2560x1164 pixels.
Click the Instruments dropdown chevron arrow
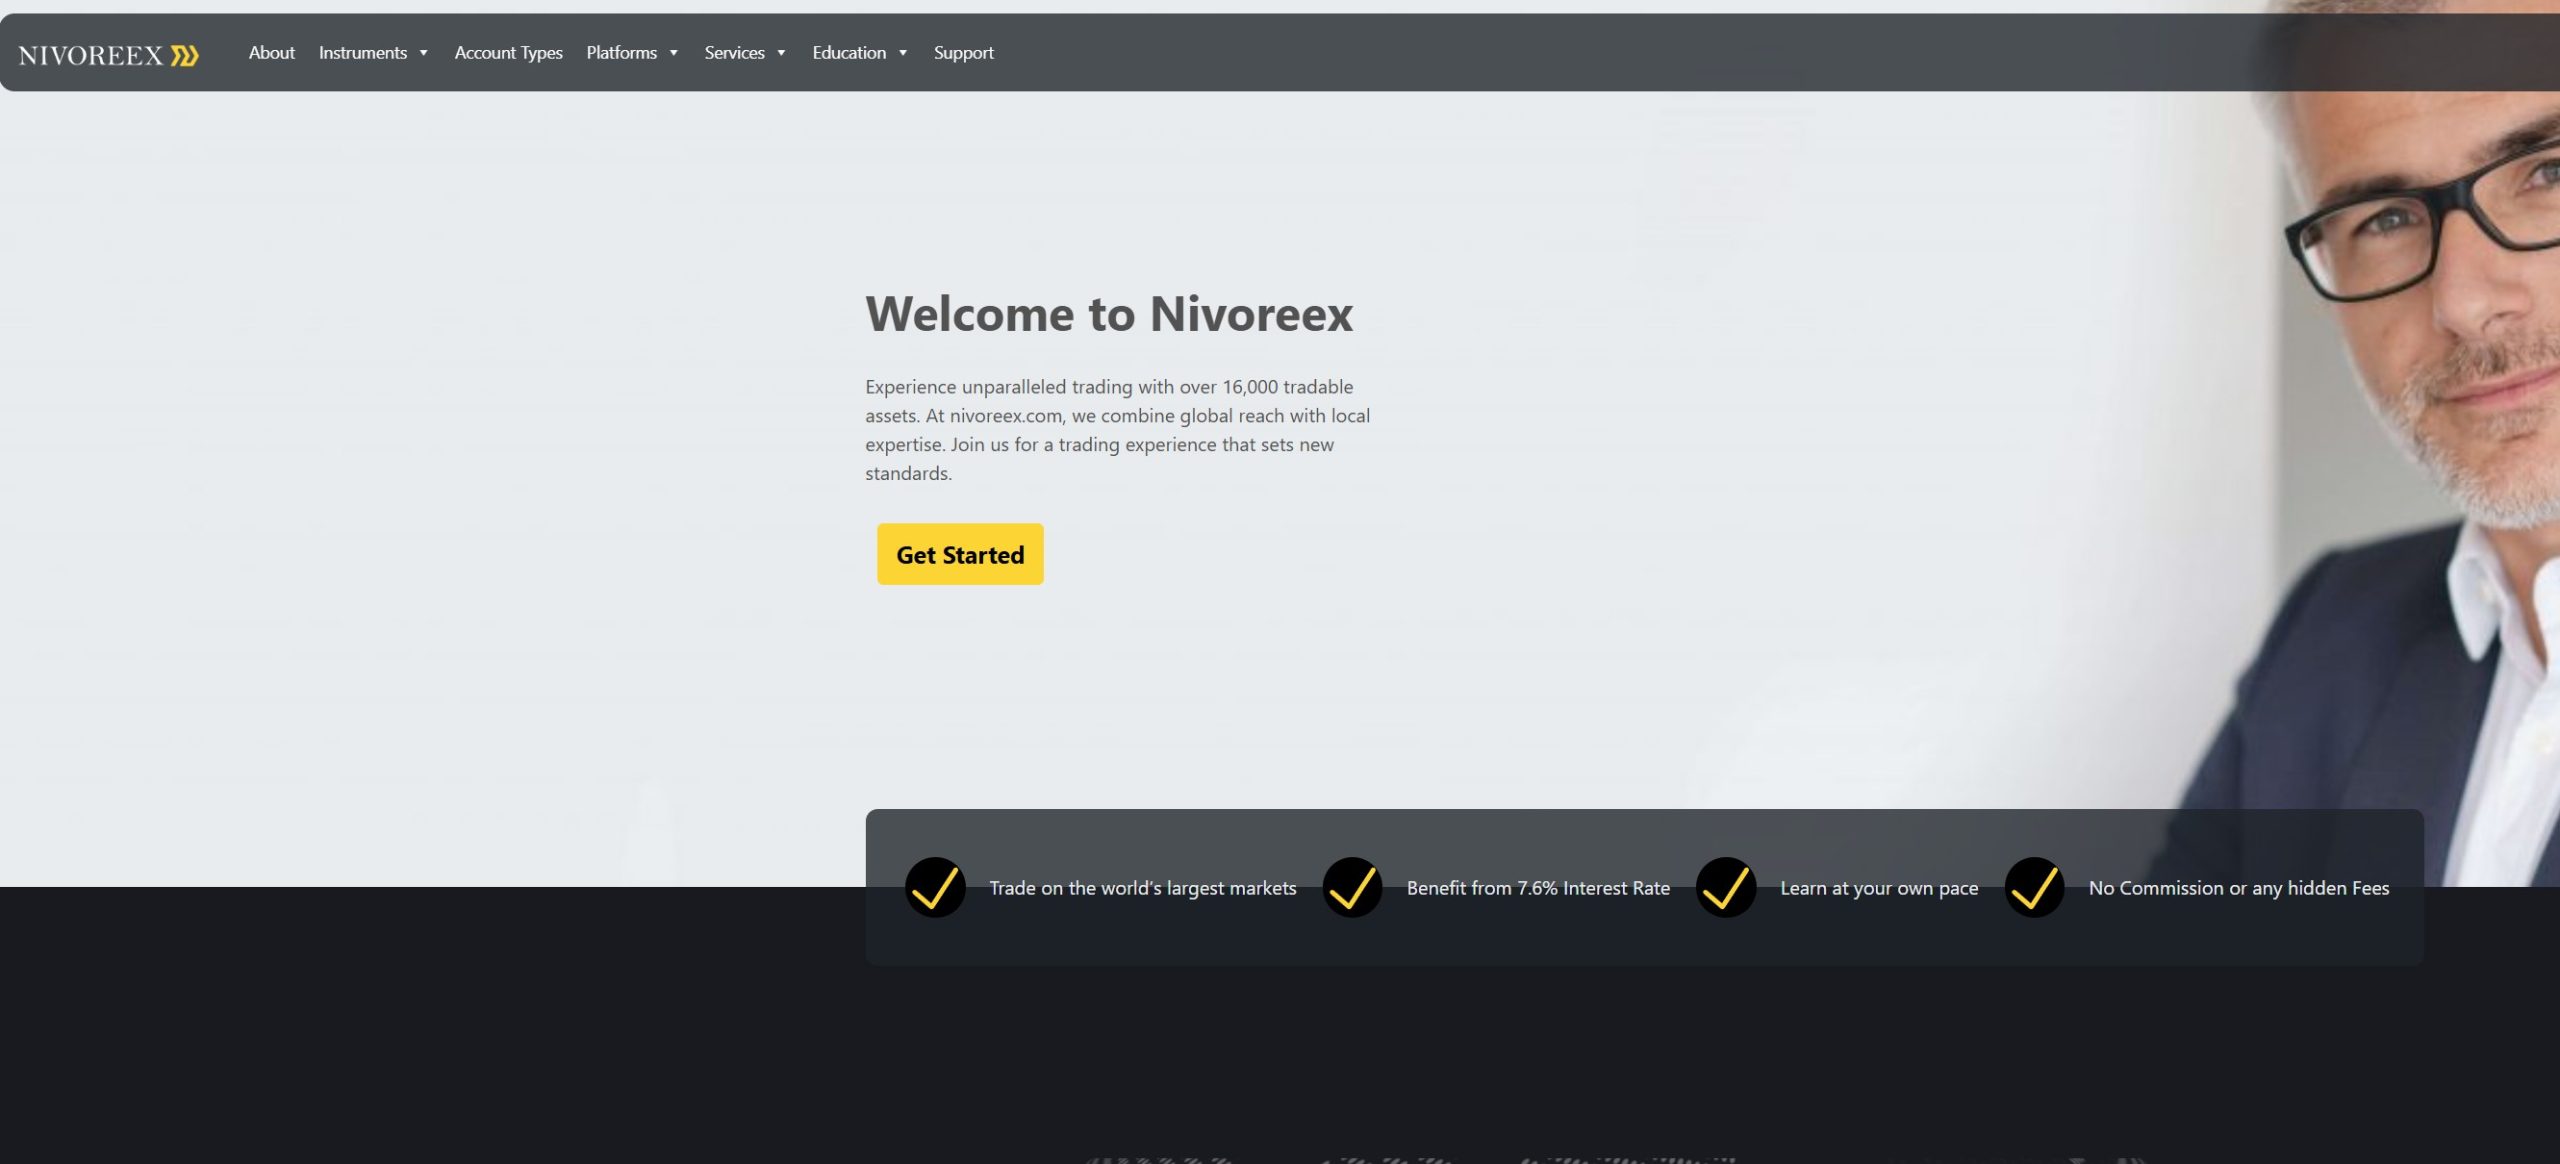[x=422, y=53]
